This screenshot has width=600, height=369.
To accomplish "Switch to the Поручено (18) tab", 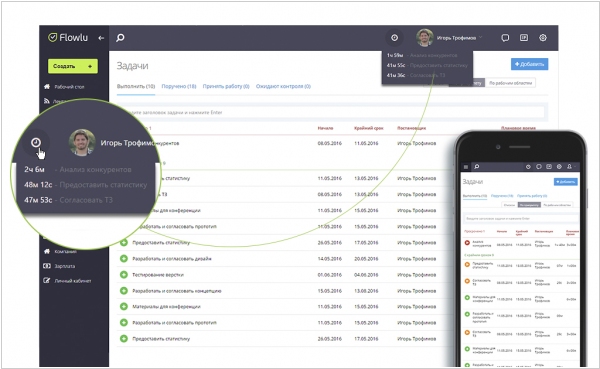I will 179,86.
